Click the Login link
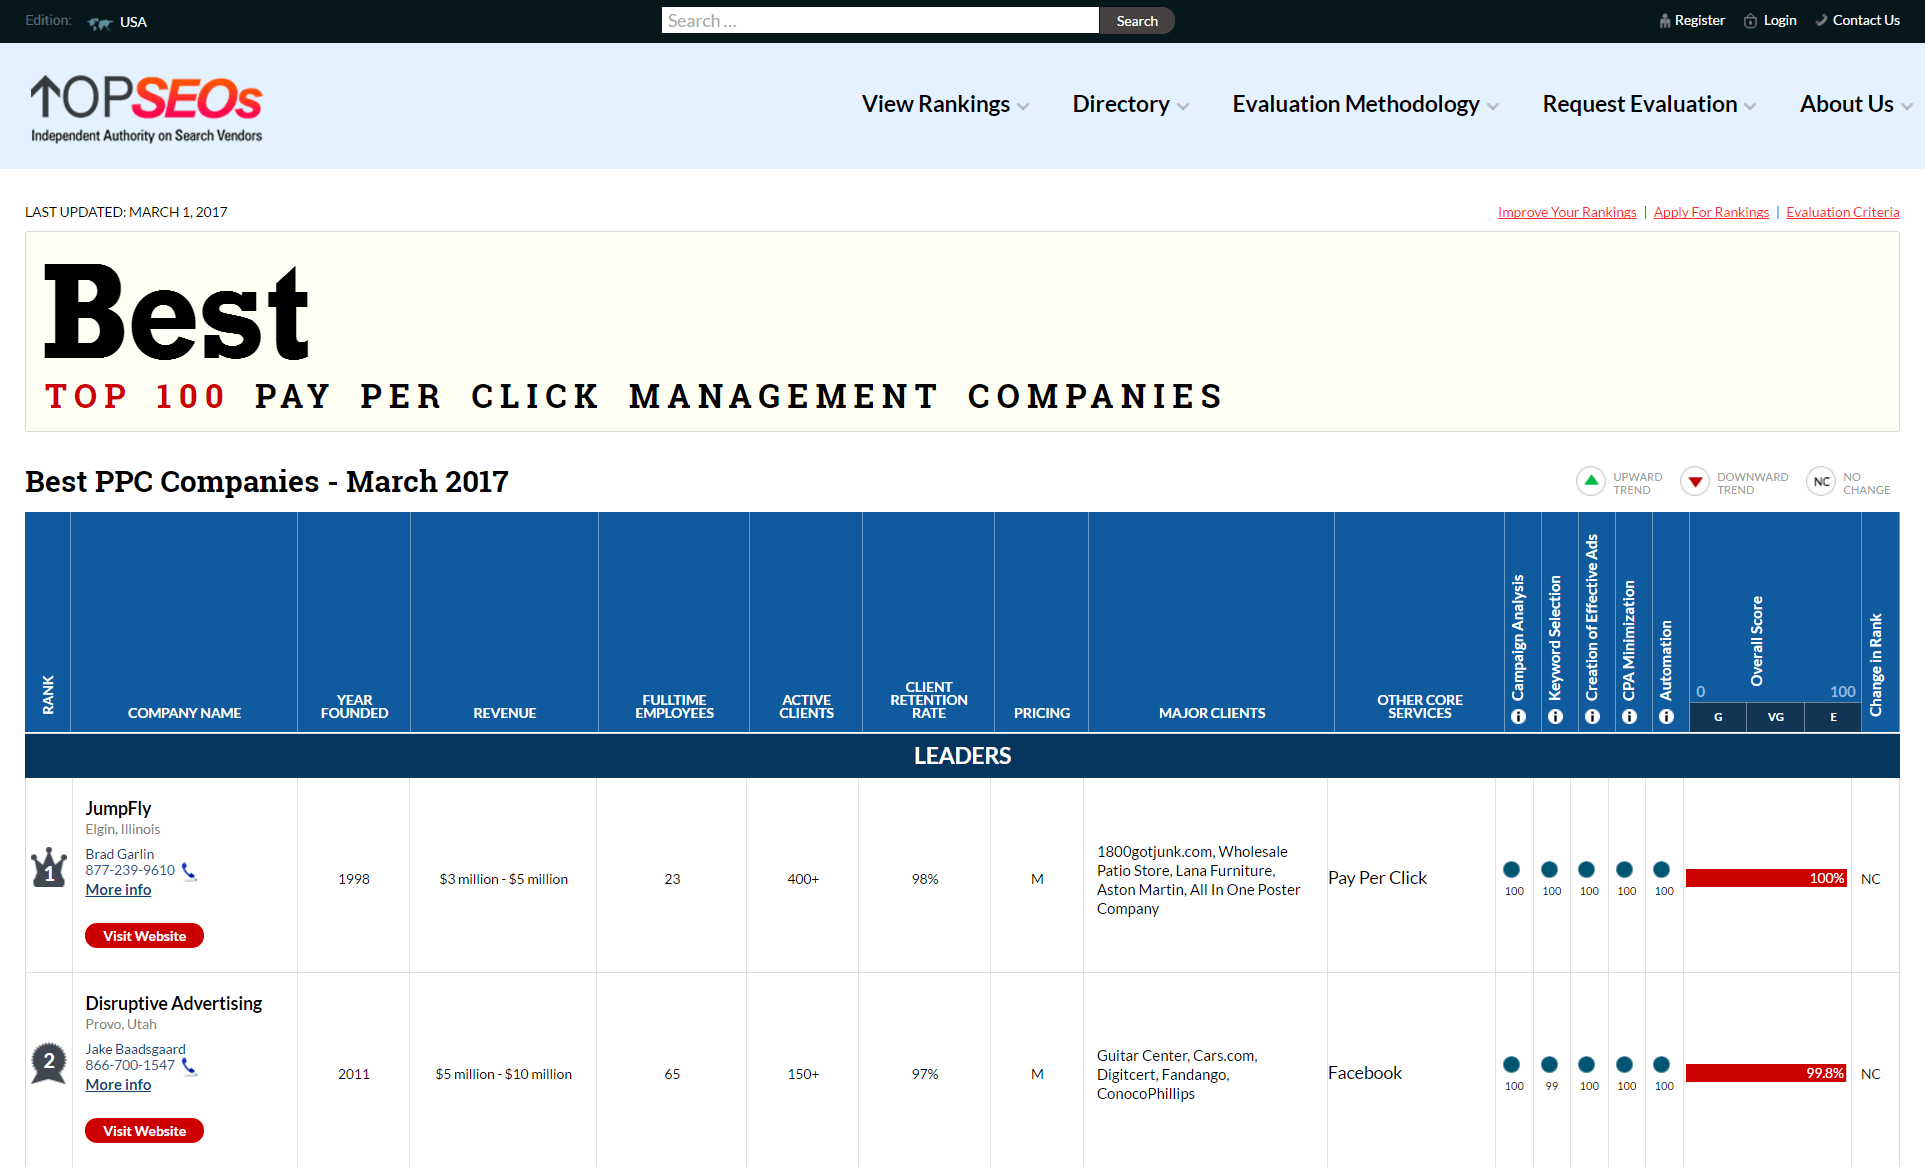The height and width of the screenshot is (1167, 1925). coord(1780,20)
